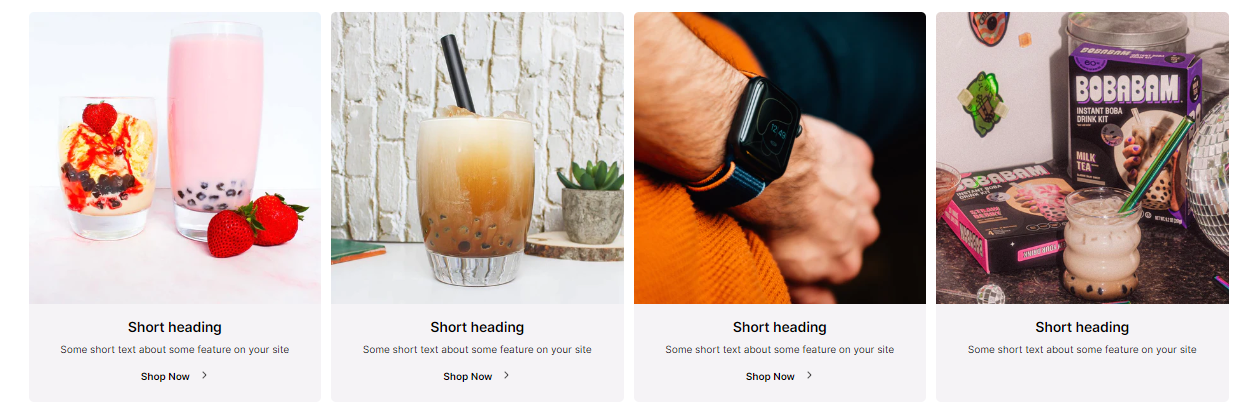This screenshot has width=1254, height=417.
Task: Click the chevron next to Shop Now under iced coffee boba
Action: point(506,376)
